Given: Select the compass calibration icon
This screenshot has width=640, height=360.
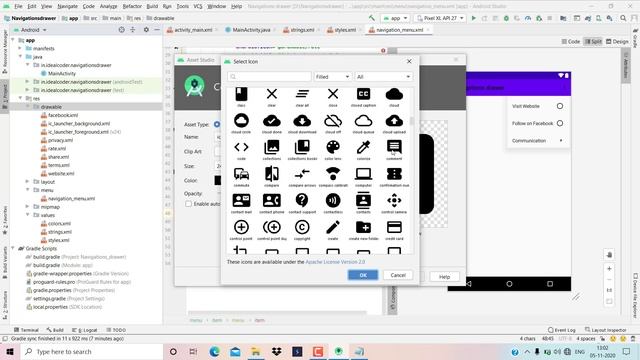Looking at the screenshot, I should click(x=333, y=174).
